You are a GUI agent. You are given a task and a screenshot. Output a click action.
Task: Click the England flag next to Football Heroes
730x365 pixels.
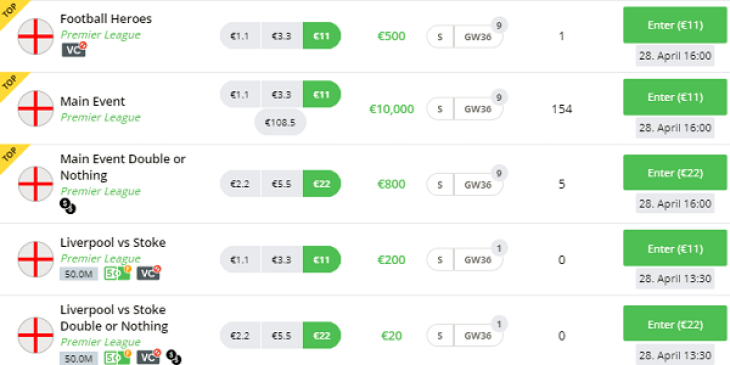[36, 36]
